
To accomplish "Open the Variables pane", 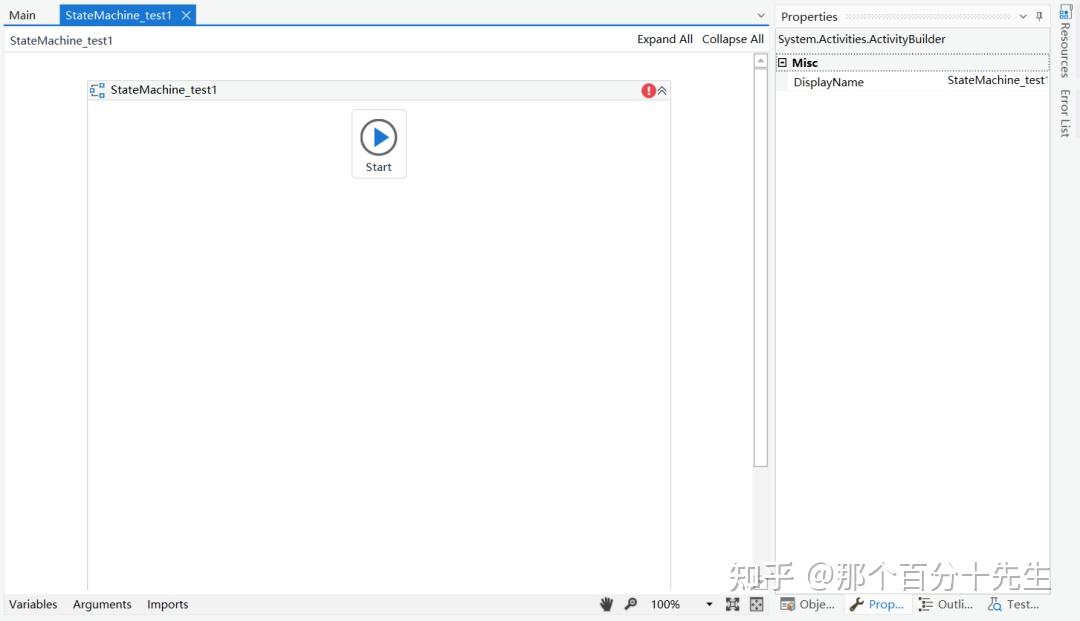I will click(x=33, y=604).
